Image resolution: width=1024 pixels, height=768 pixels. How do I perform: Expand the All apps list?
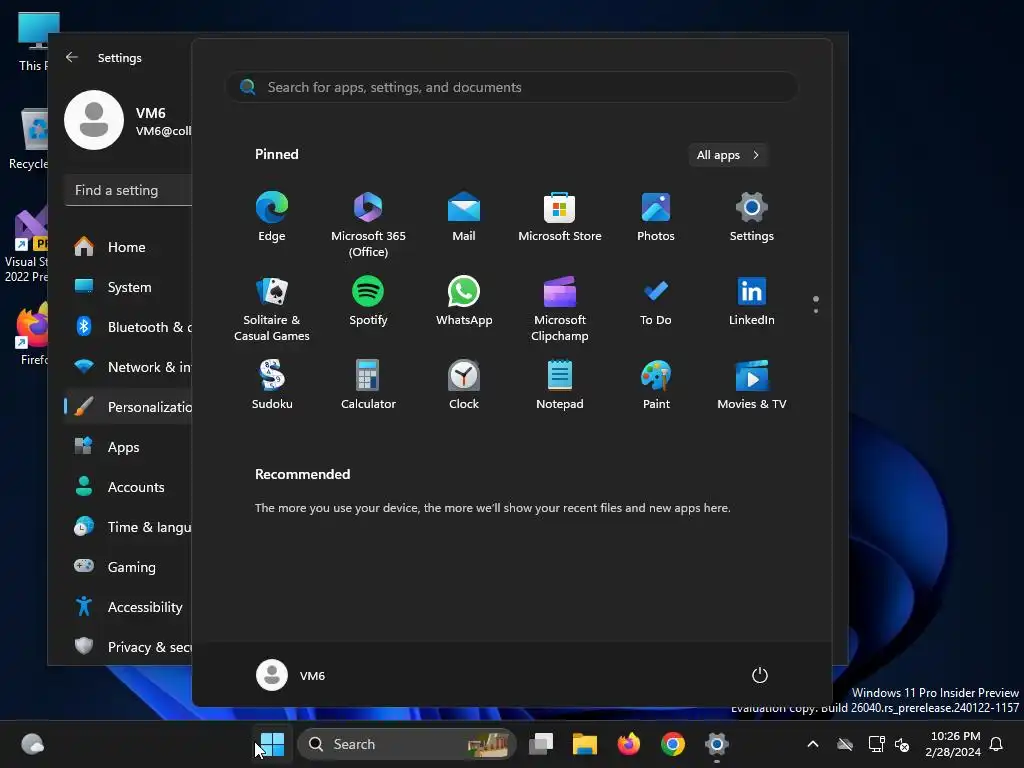tap(728, 155)
